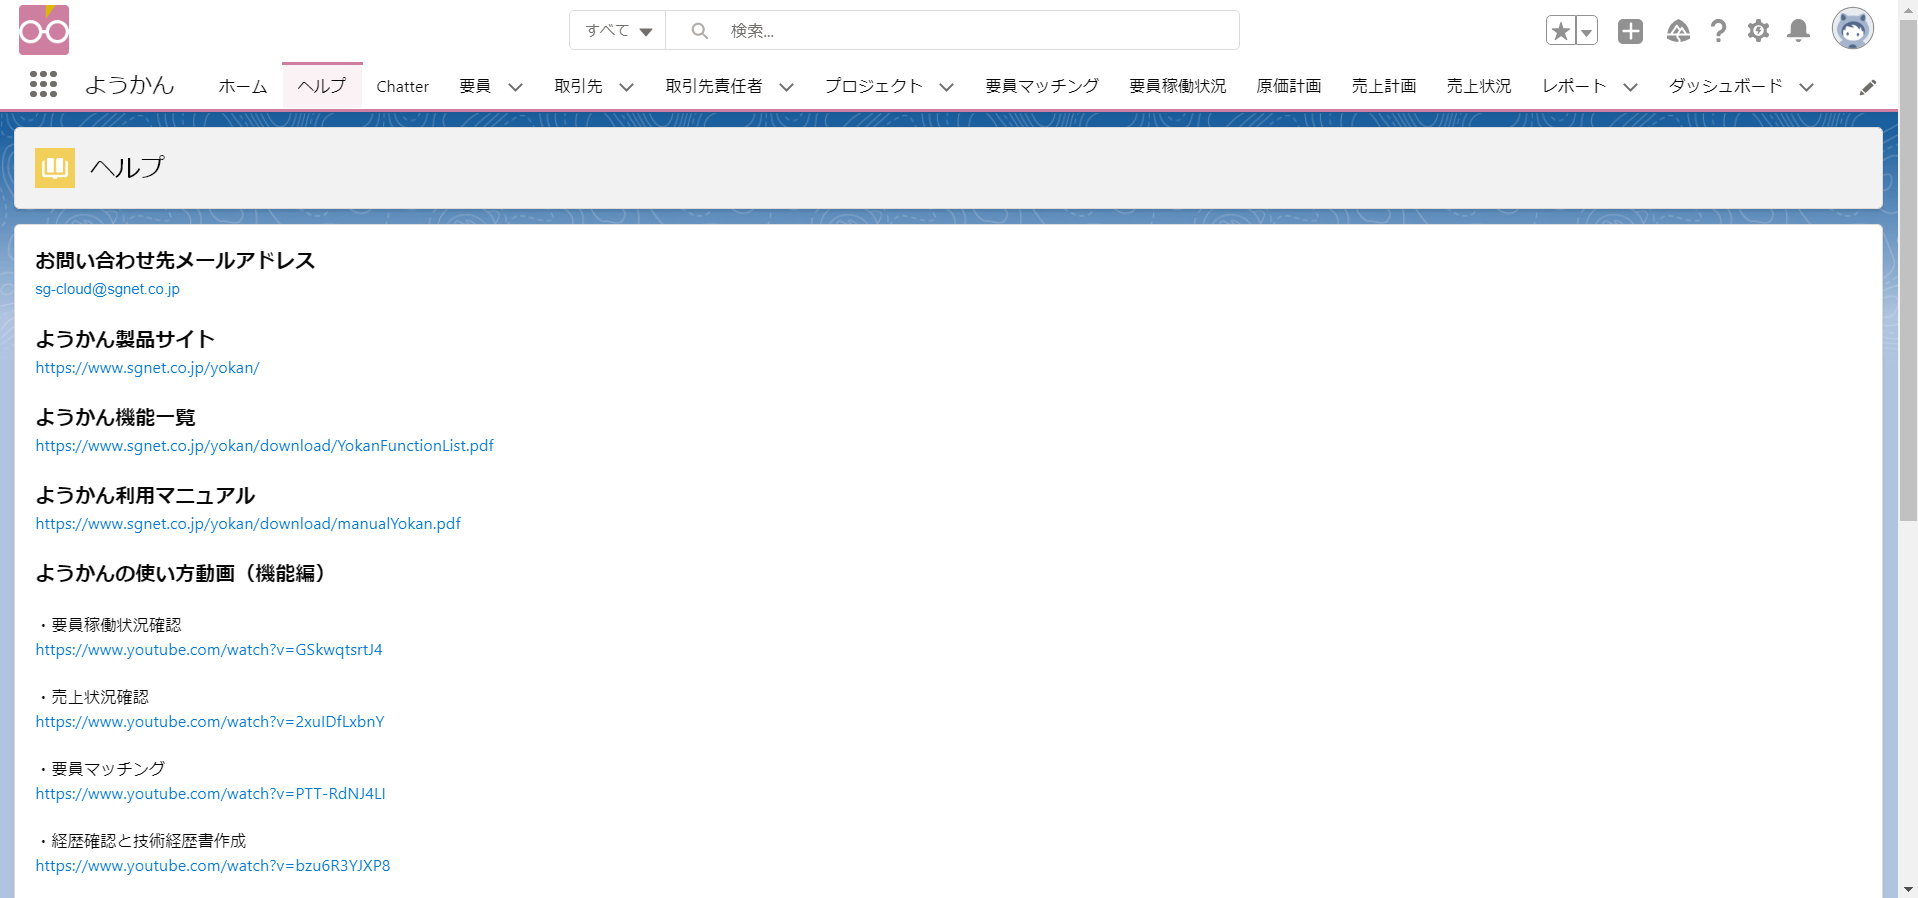Open the App Launcher grid icon
Viewport: 1918px width, 898px height.
point(43,85)
